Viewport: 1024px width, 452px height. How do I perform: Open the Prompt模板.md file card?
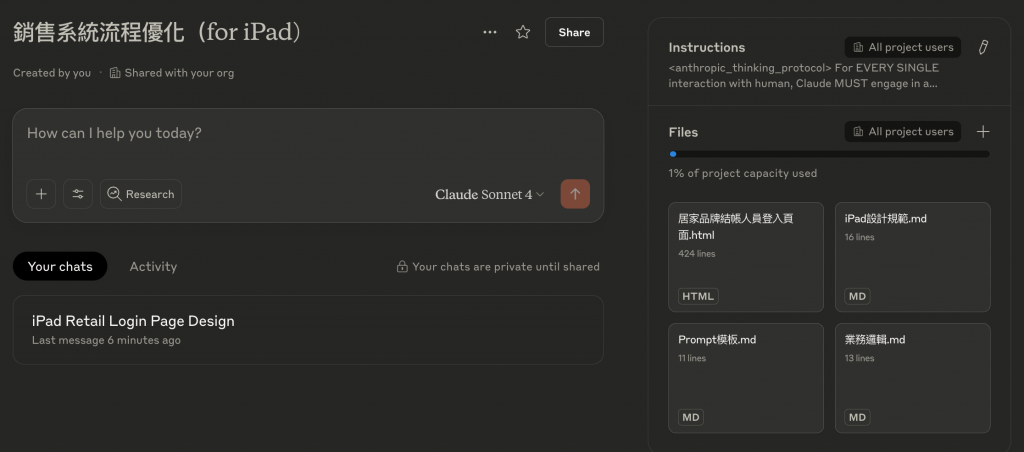click(746, 377)
